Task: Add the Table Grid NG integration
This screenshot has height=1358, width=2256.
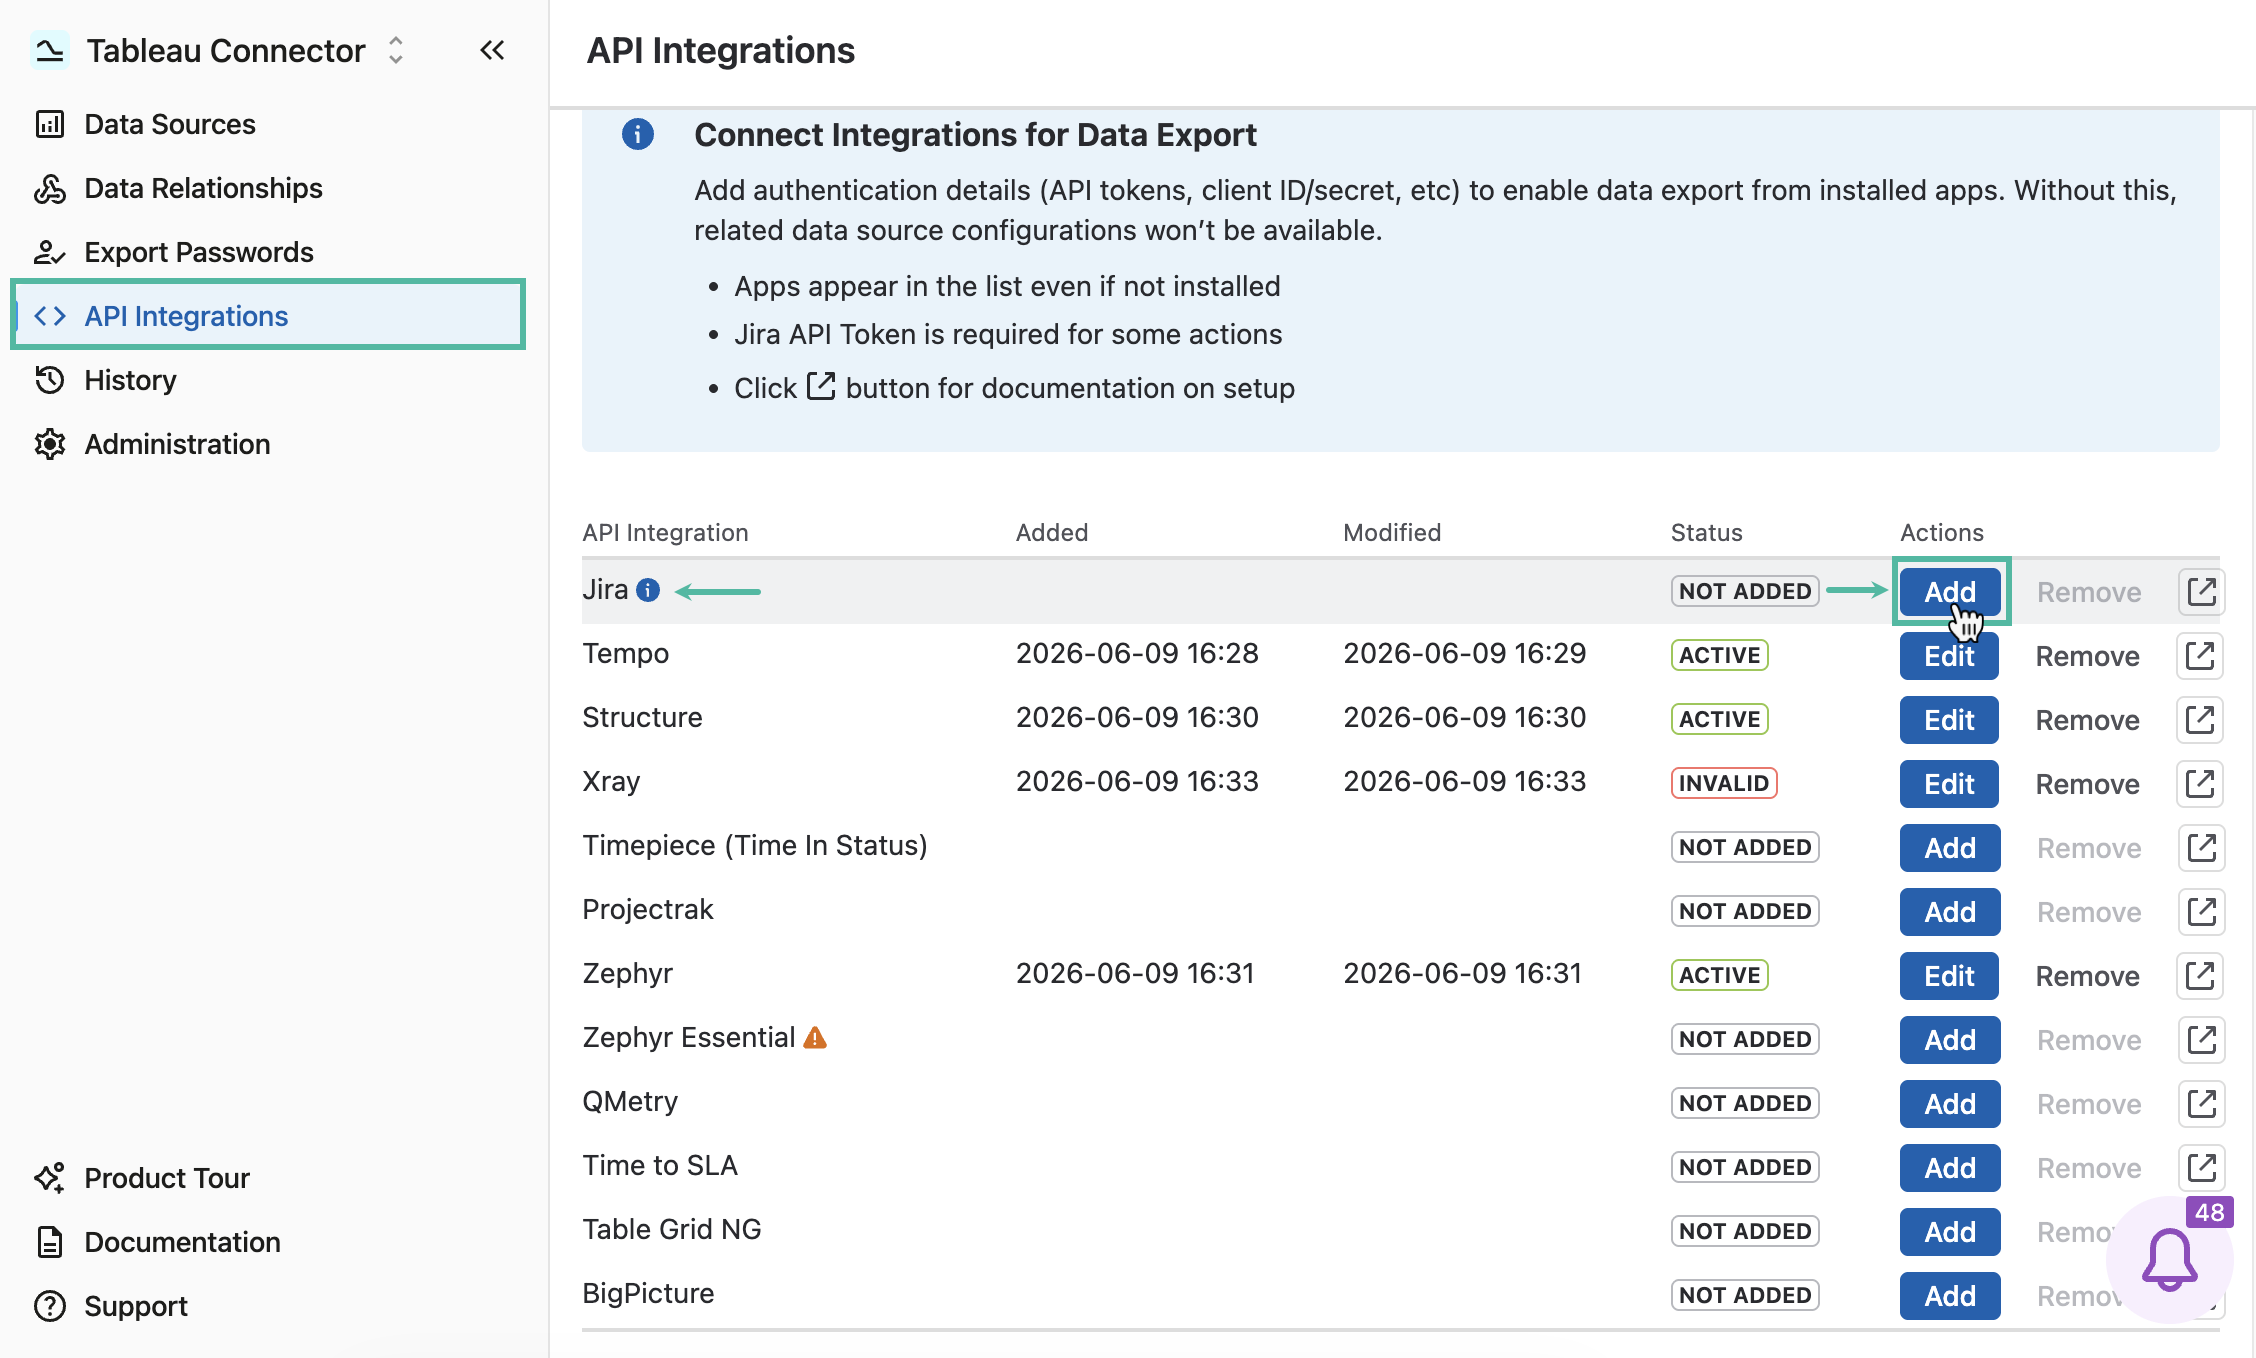Action: (1950, 1232)
